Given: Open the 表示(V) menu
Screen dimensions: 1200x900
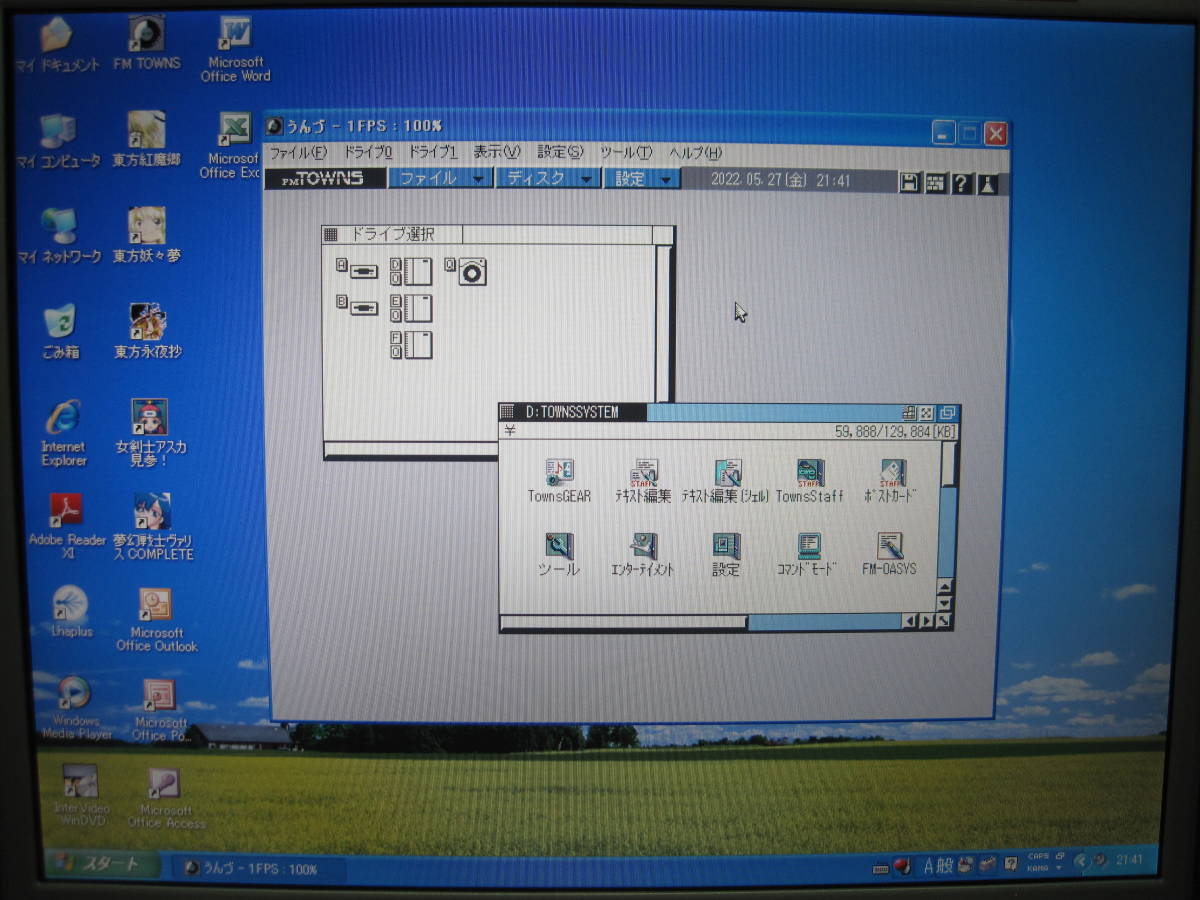Looking at the screenshot, I should click(497, 153).
